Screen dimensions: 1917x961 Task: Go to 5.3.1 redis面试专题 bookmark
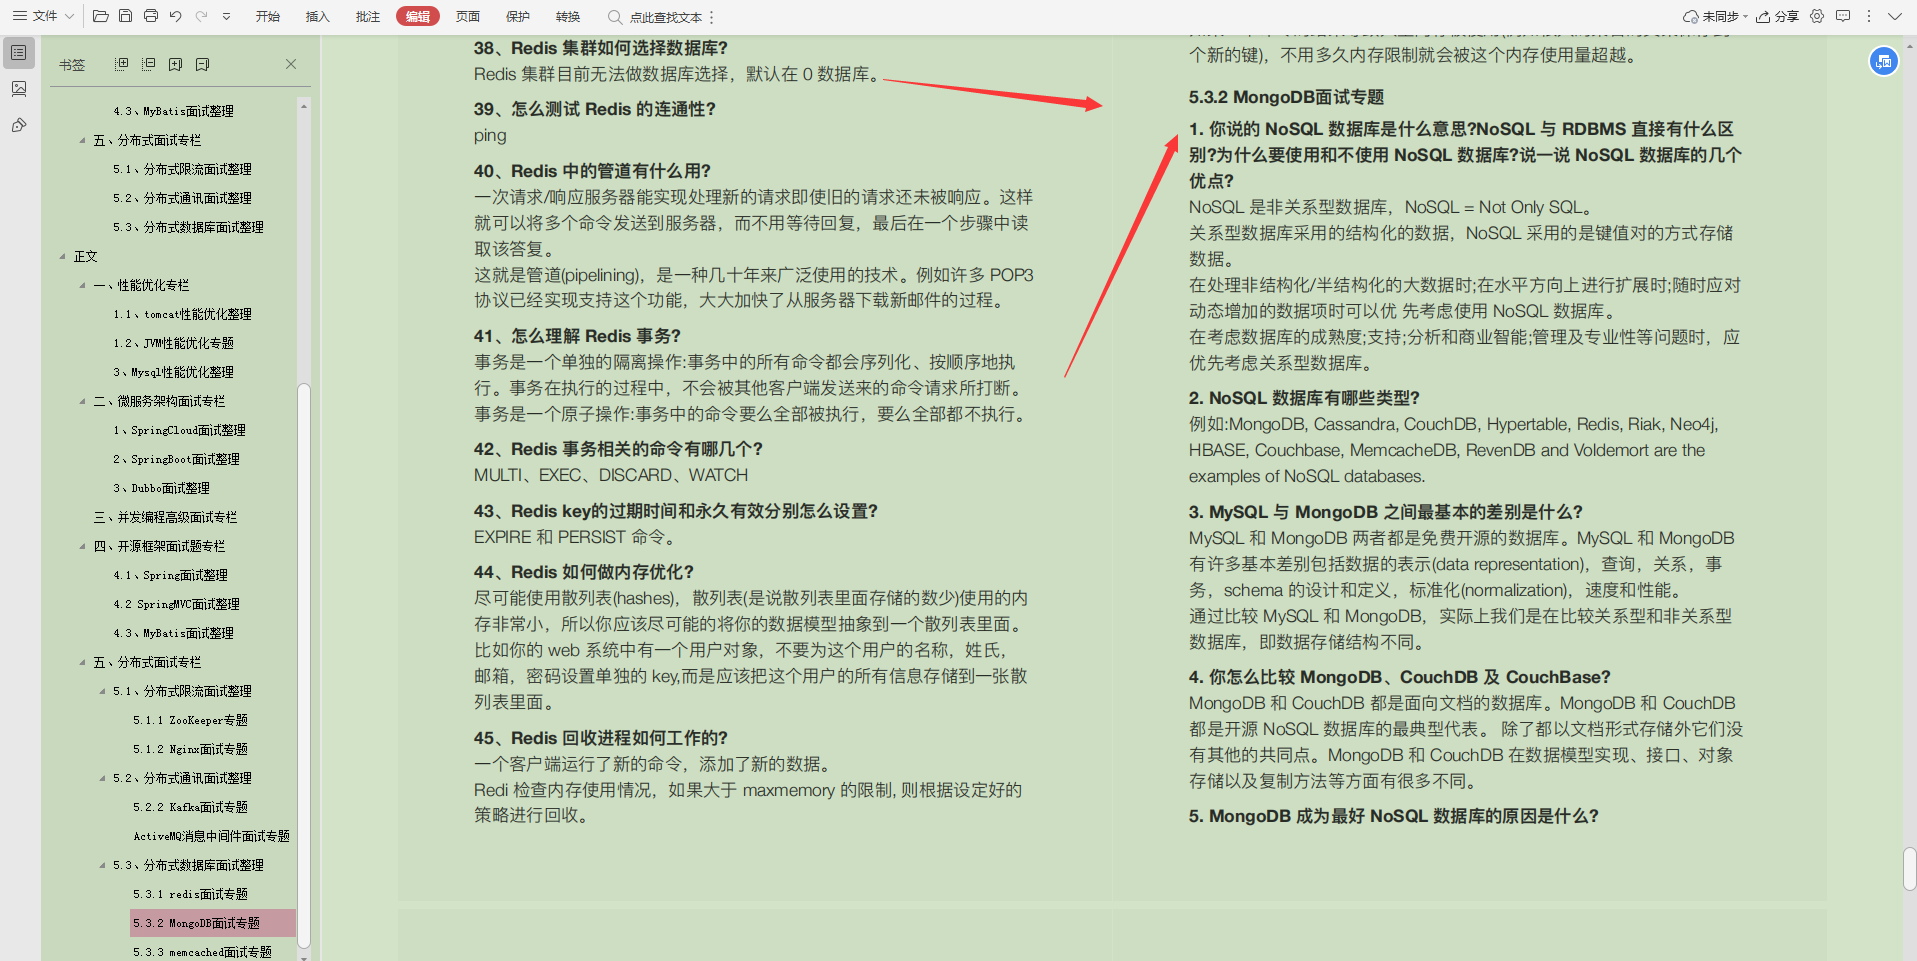[x=190, y=894]
